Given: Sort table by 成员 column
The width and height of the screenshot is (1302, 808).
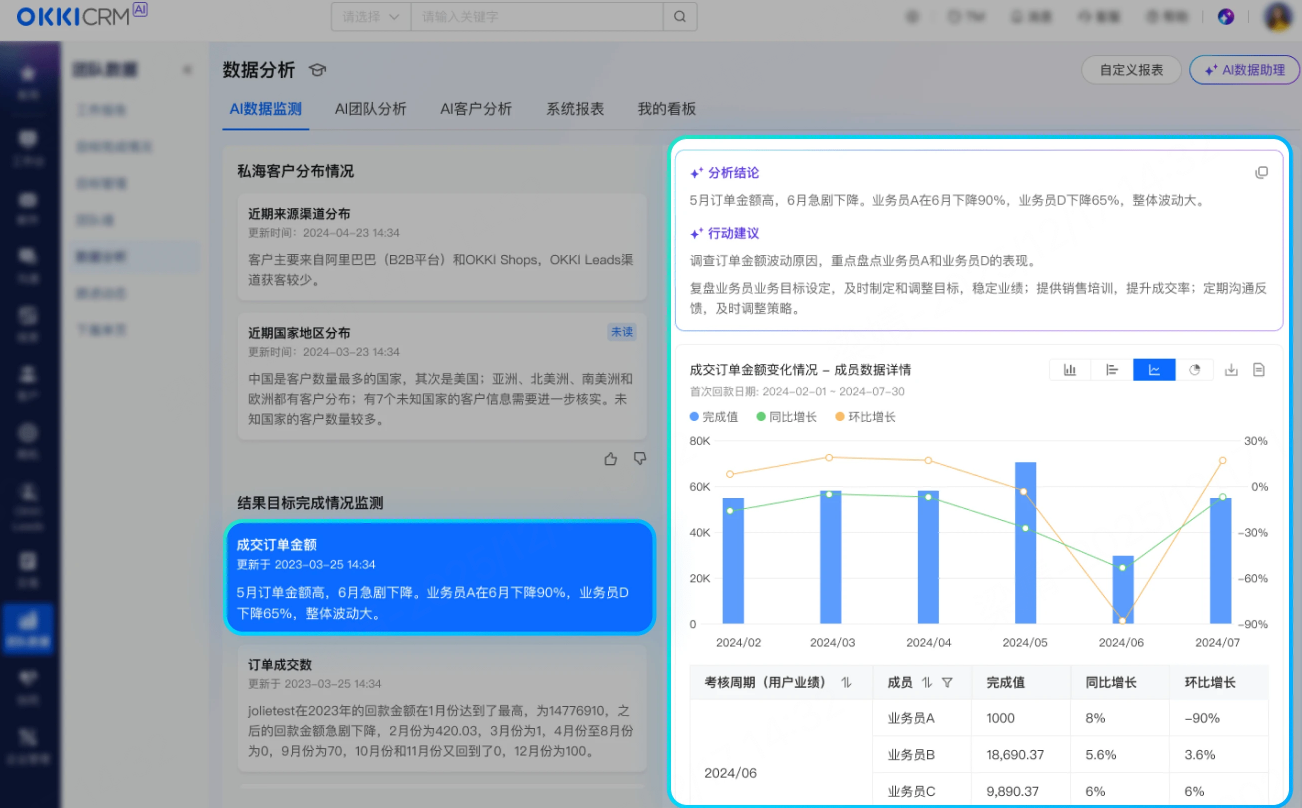Looking at the screenshot, I should pos(927,683).
